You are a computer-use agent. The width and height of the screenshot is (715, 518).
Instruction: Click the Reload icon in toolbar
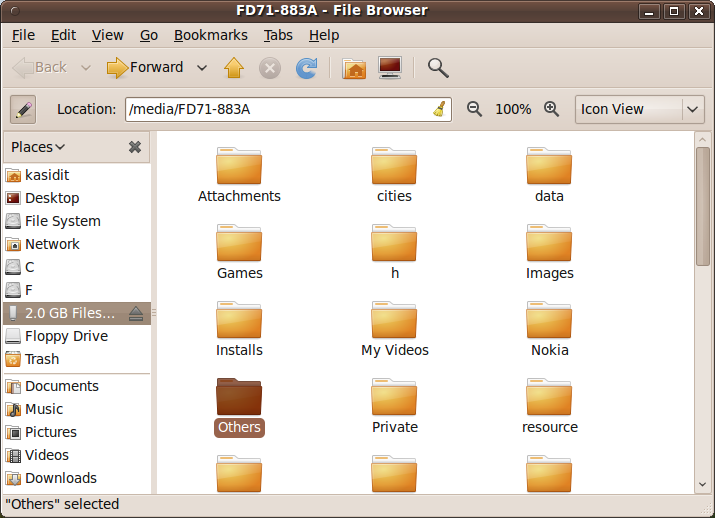306,68
